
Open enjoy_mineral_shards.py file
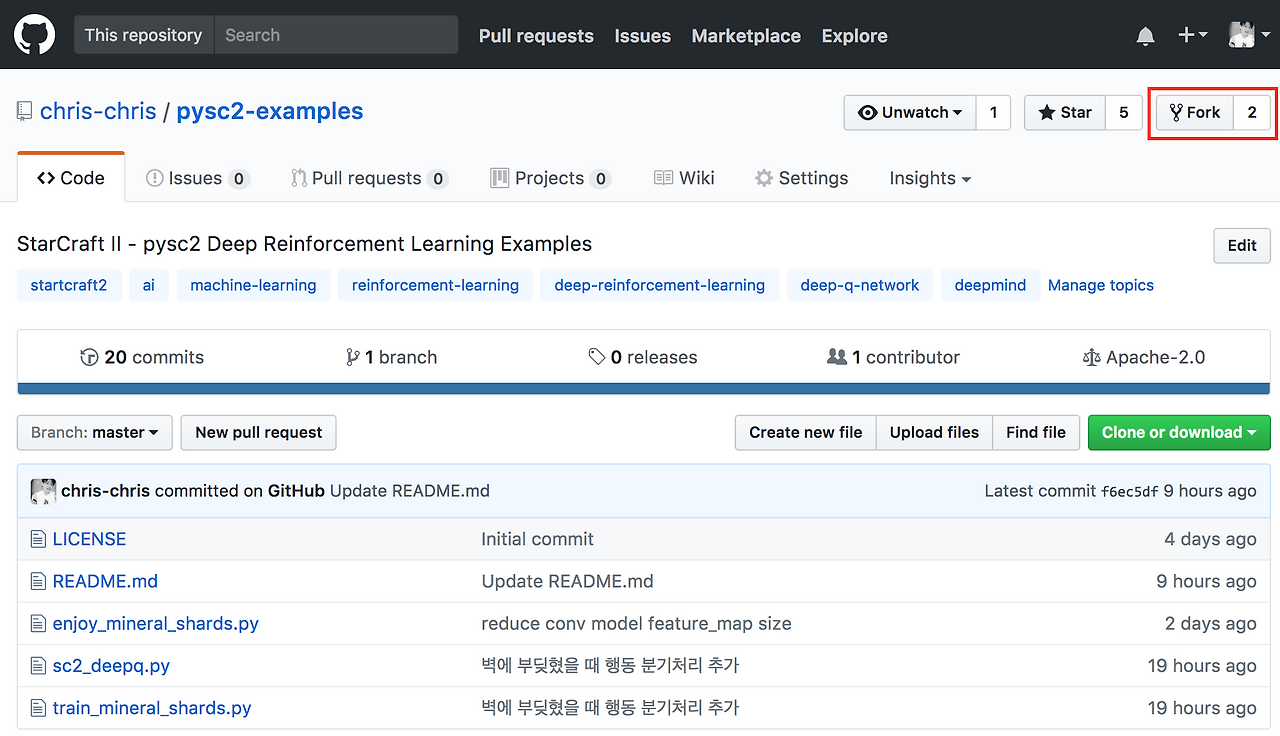click(x=156, y=623)
